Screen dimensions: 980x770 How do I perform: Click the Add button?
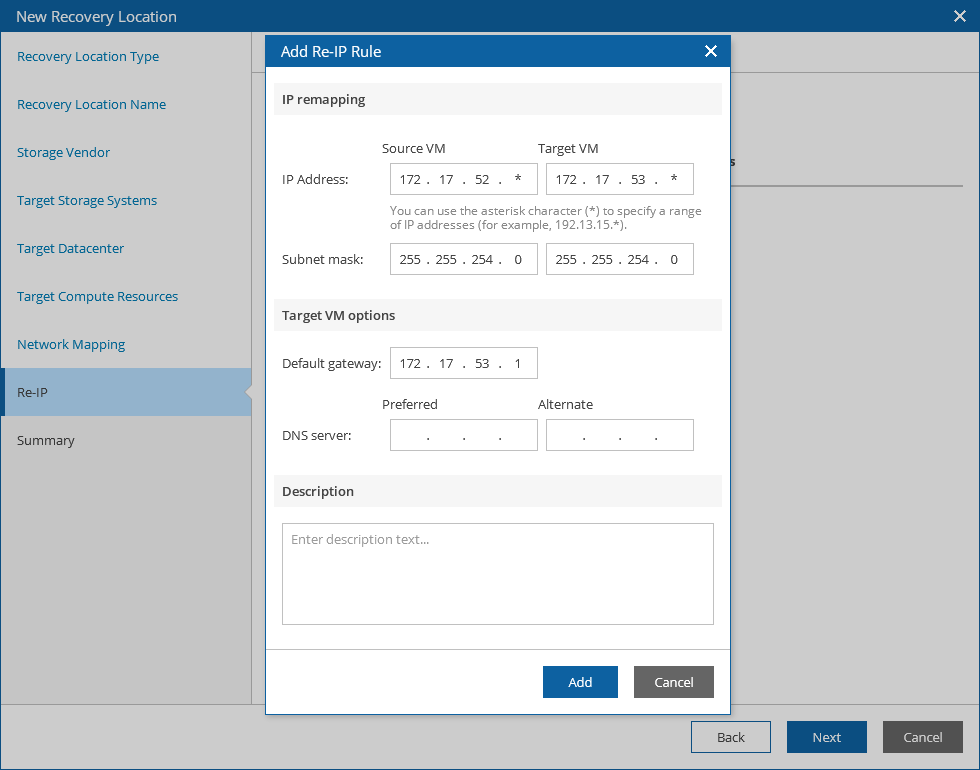coord(580,682)
